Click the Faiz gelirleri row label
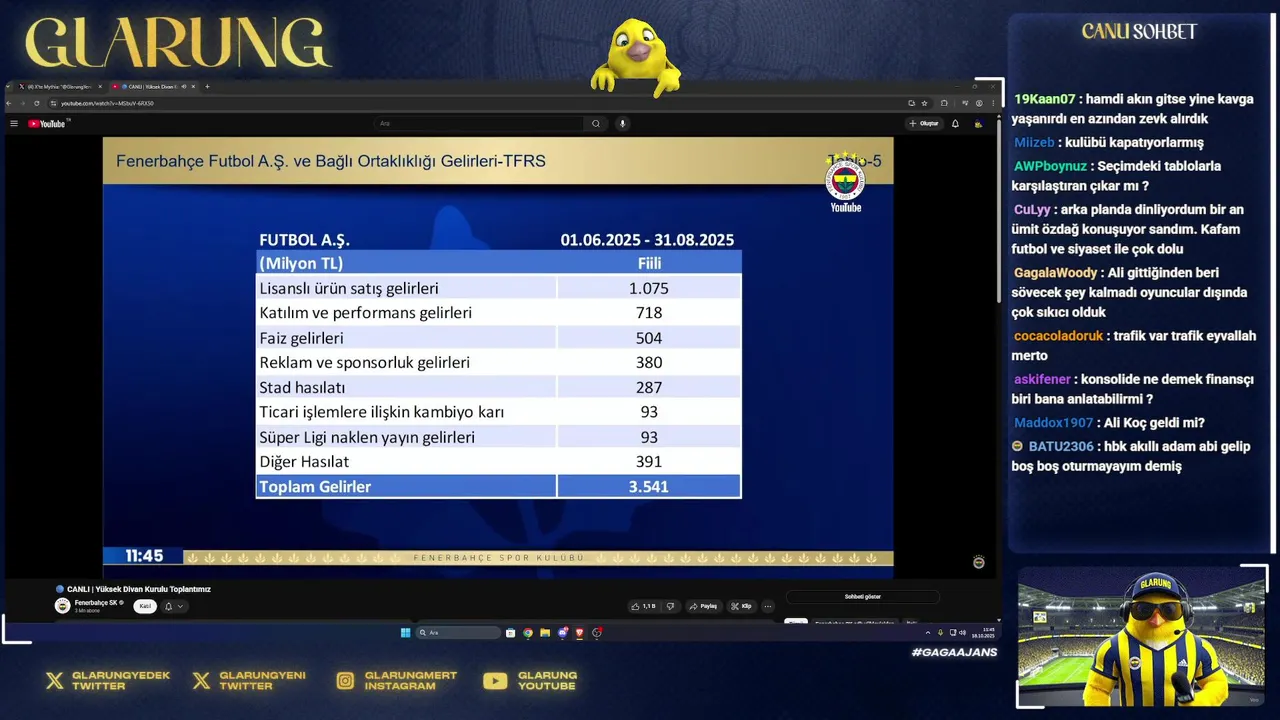 301,338
